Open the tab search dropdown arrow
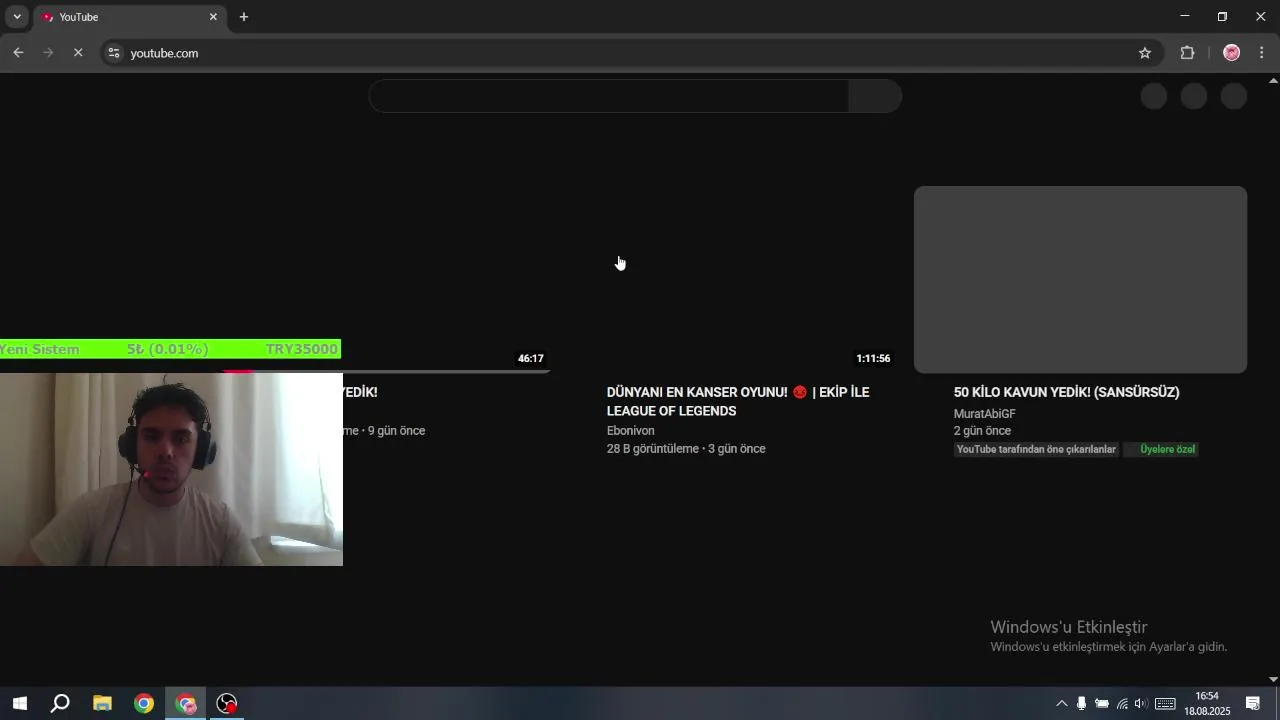 coord(17,17)
